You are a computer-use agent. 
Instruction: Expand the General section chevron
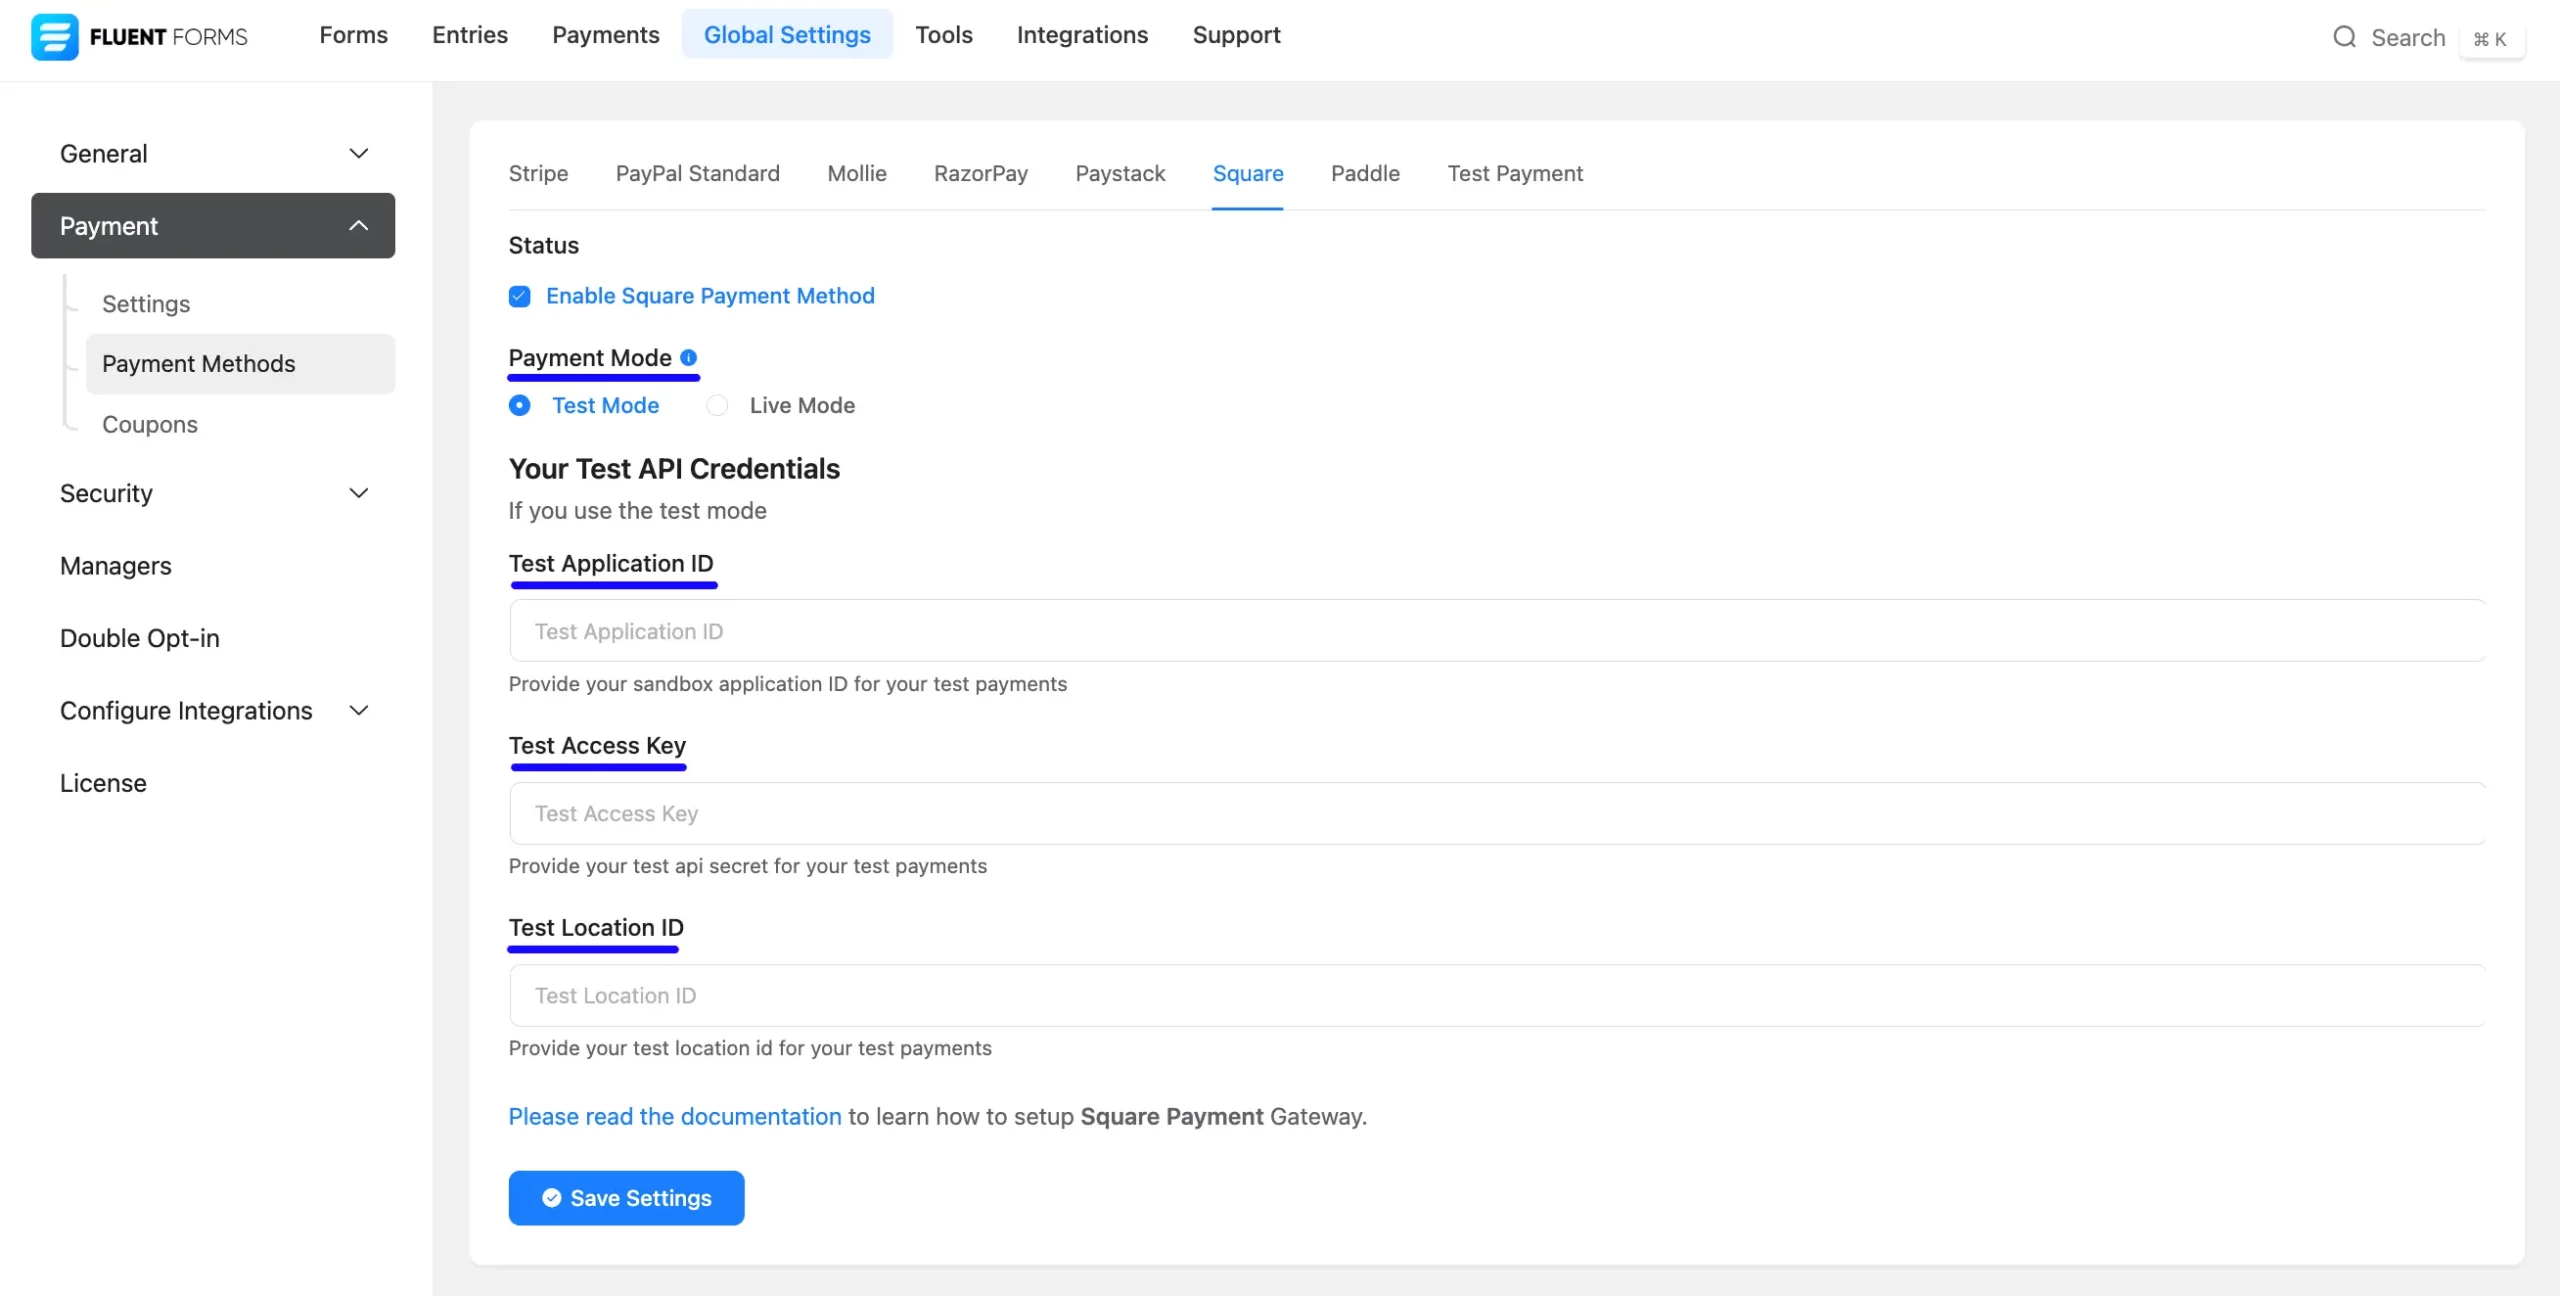click(x=359, y=153)
